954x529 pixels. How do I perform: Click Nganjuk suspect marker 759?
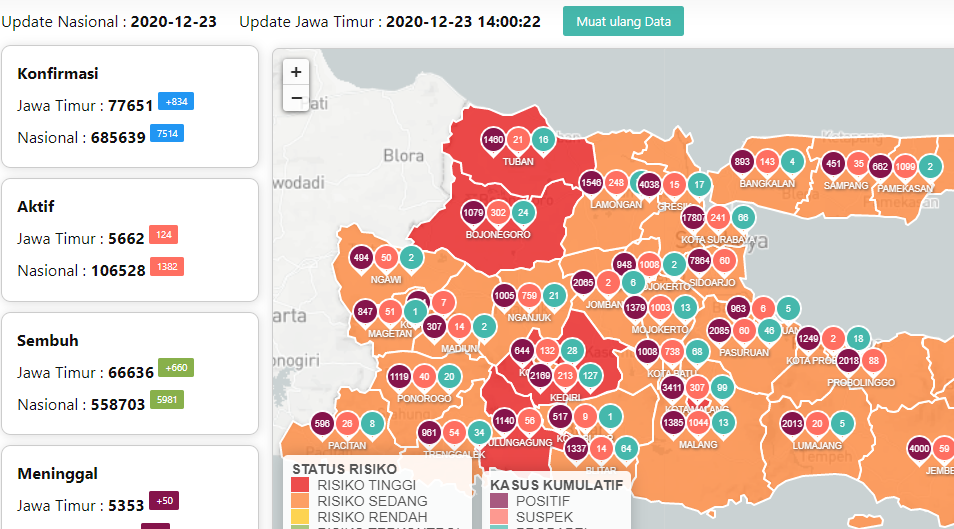click(529, 296)
